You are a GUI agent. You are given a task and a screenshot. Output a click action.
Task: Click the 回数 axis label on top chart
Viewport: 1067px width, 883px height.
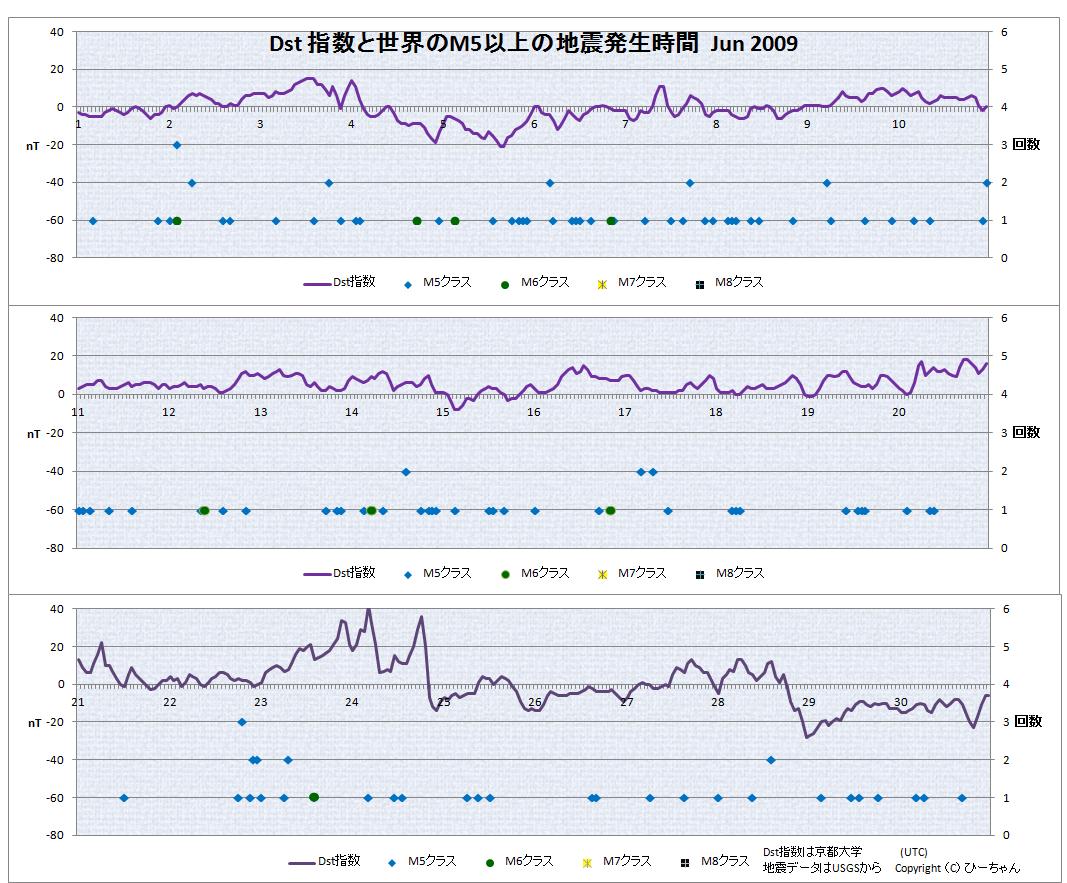(1026, 145)
